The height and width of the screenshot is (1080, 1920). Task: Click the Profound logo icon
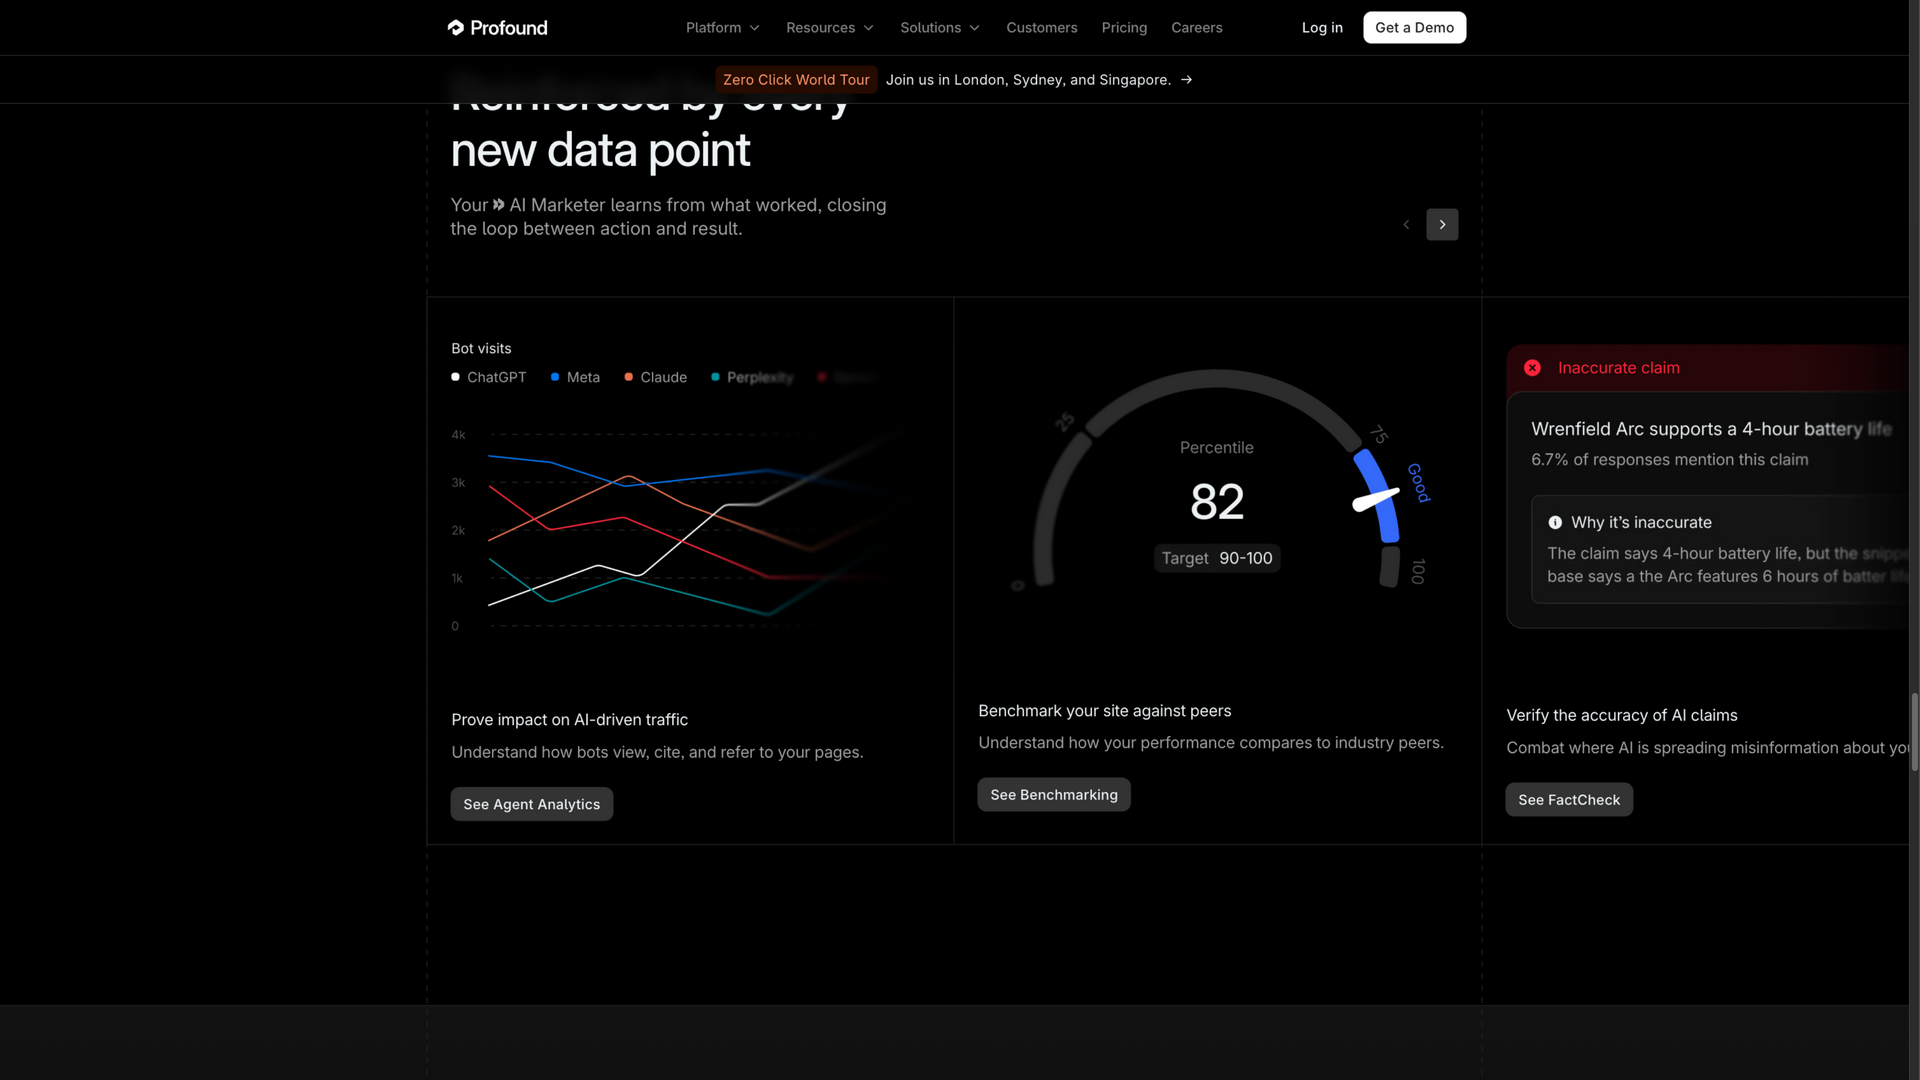point(456,27)
